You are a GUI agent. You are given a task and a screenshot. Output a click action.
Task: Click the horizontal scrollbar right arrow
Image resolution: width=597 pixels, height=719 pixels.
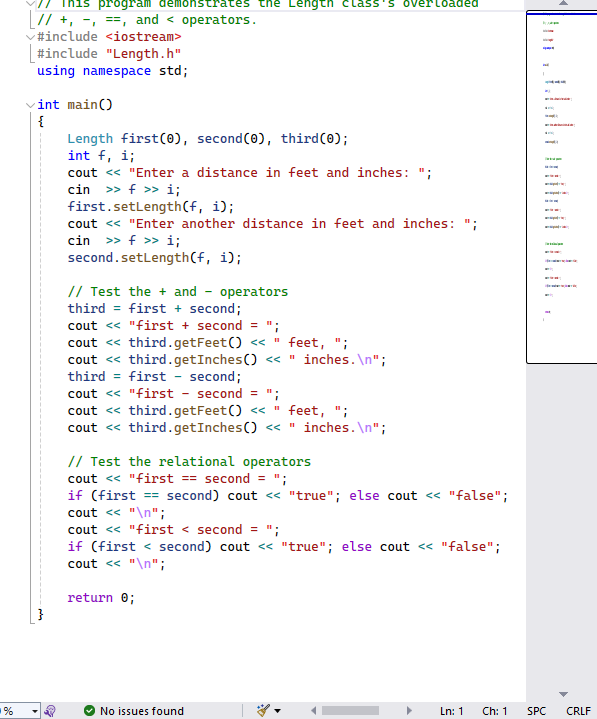click(x=409, y=711)
